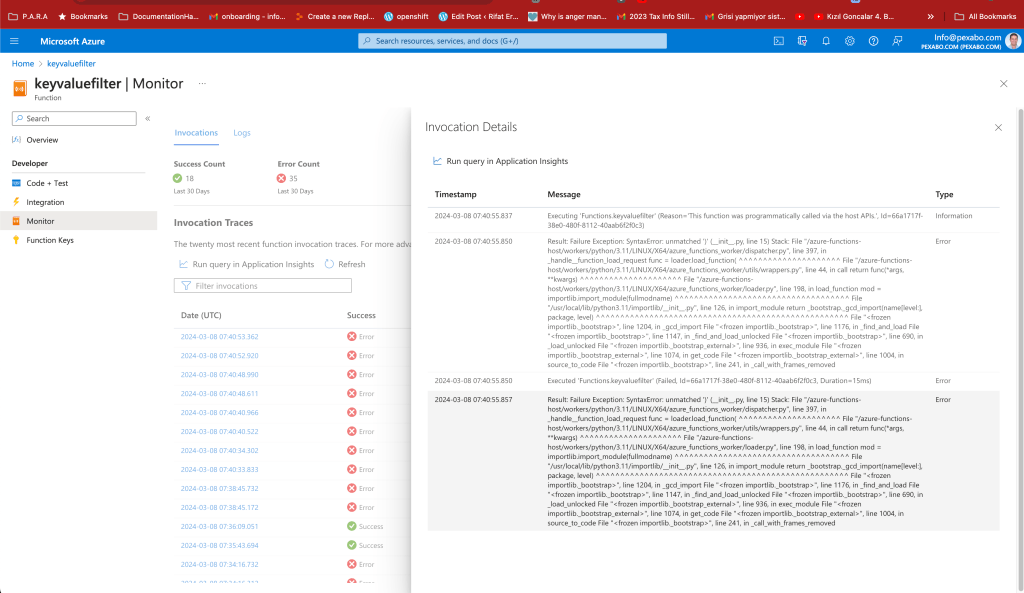1024x593 pixels.
Task: Select the log row timestamped 07:40:55.857
Action: tap(713, 461)
